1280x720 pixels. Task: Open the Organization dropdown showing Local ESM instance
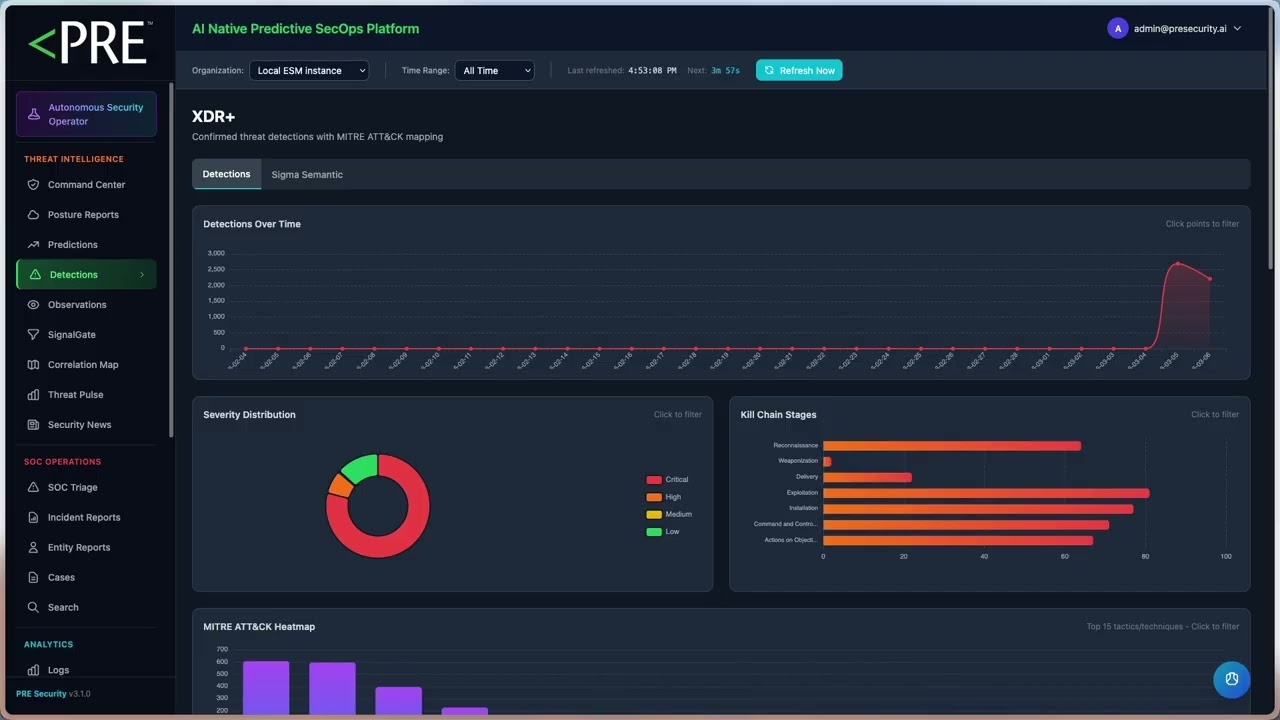(x=309, y=71)
